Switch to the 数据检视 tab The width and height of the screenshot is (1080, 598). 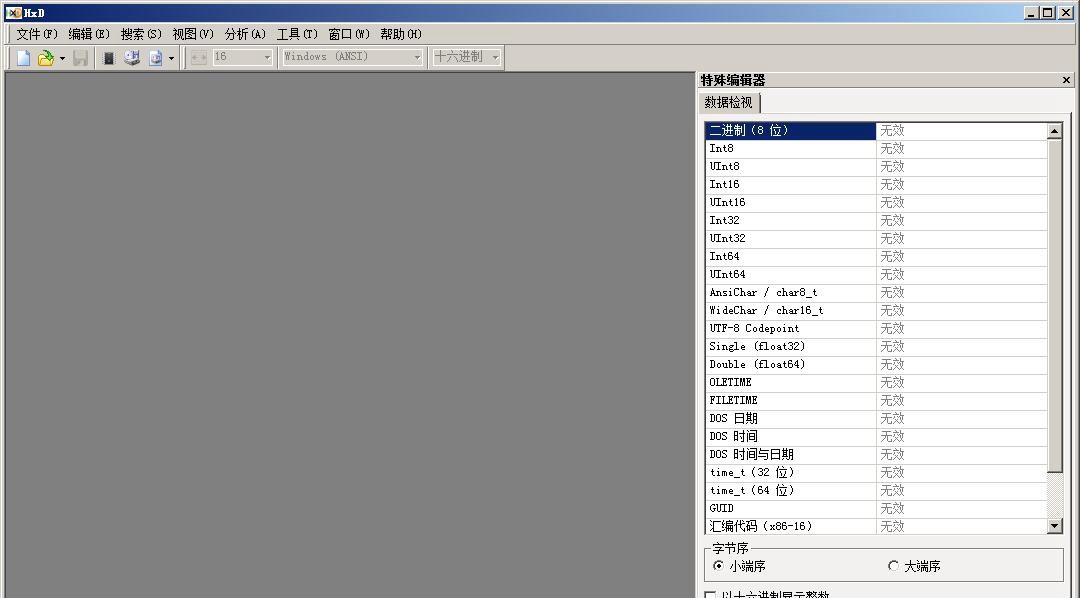tap(731, 102)
